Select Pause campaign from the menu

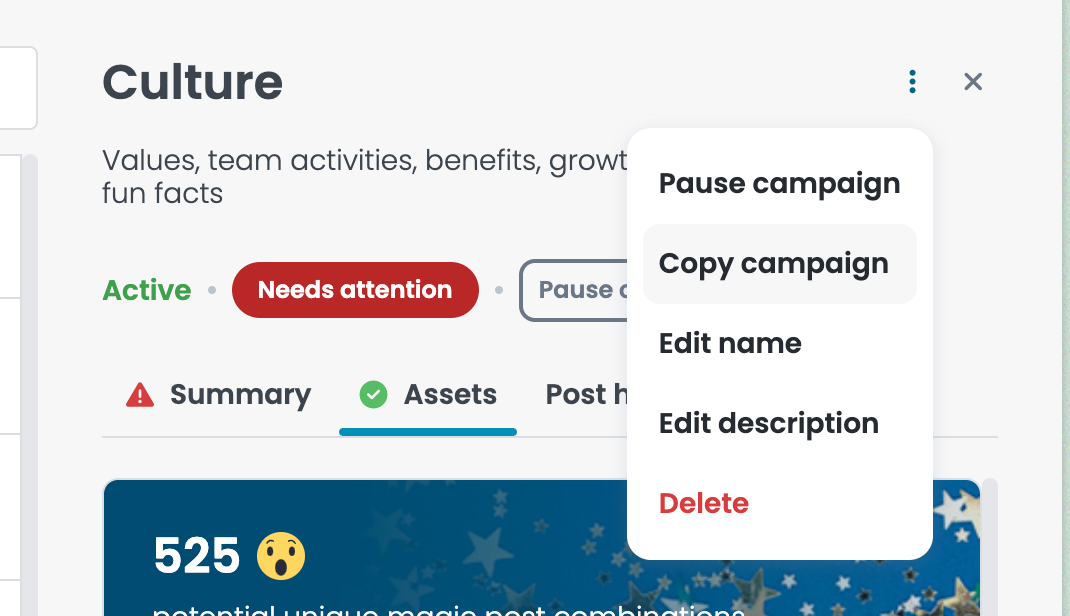[779, 184]
